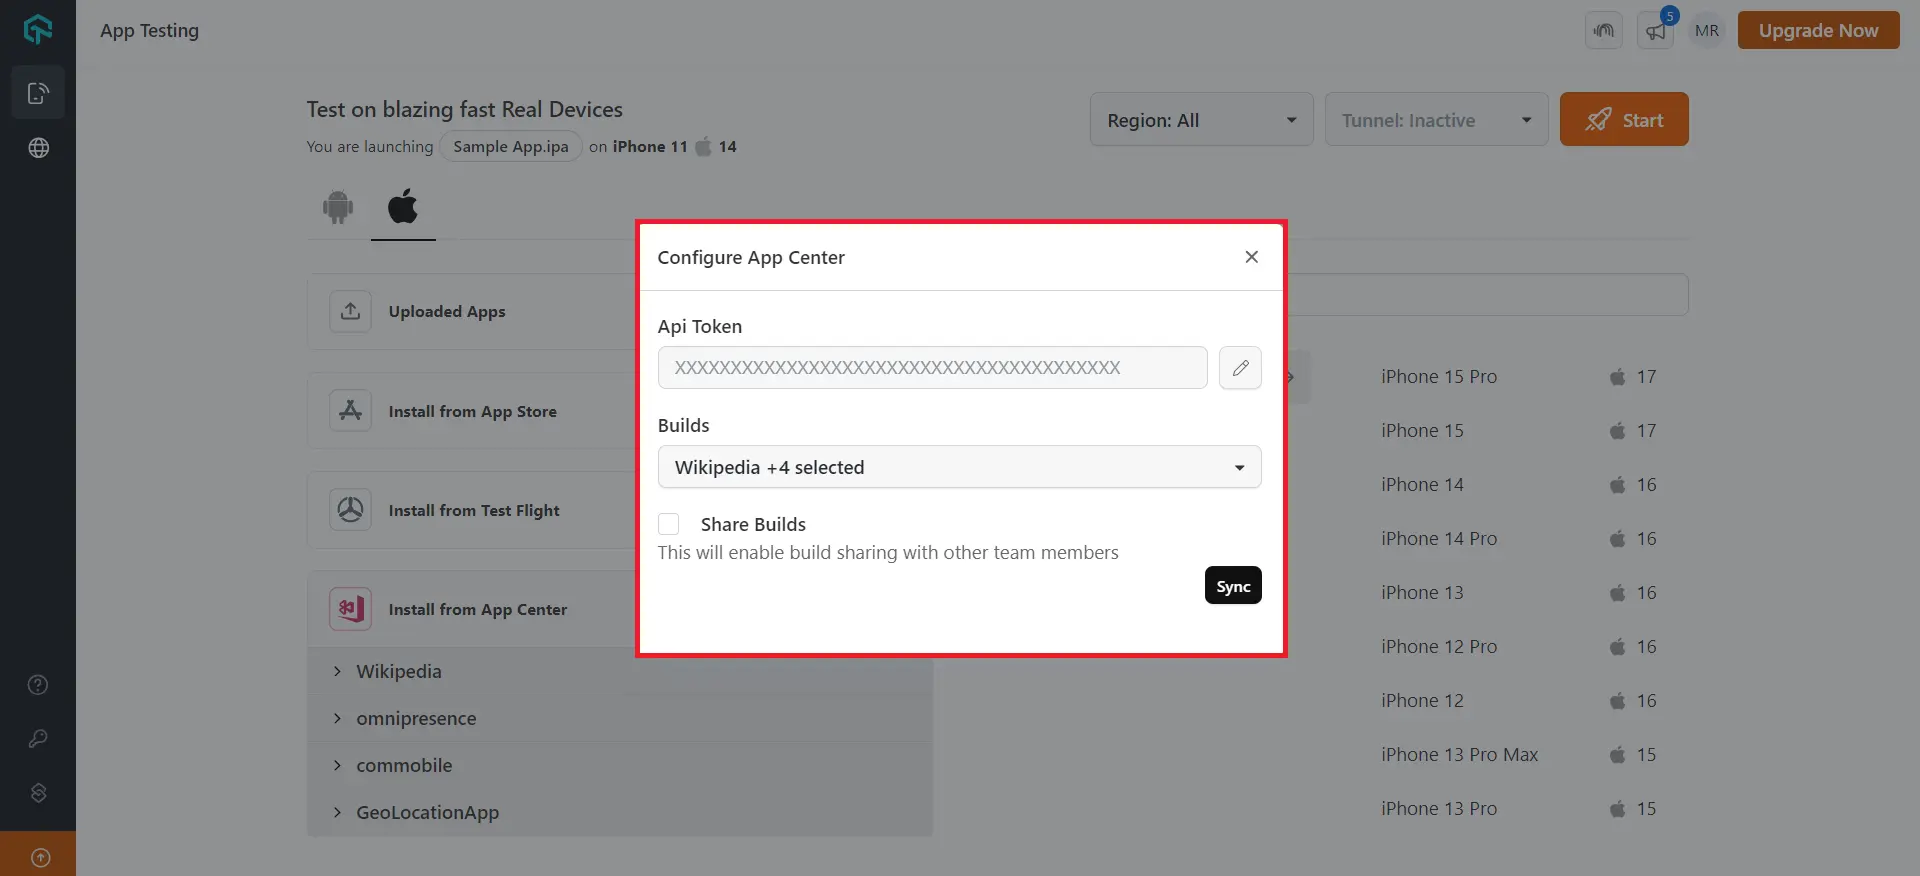
Task: Click the help question mark sidebar icon
Action: point(38,685)
